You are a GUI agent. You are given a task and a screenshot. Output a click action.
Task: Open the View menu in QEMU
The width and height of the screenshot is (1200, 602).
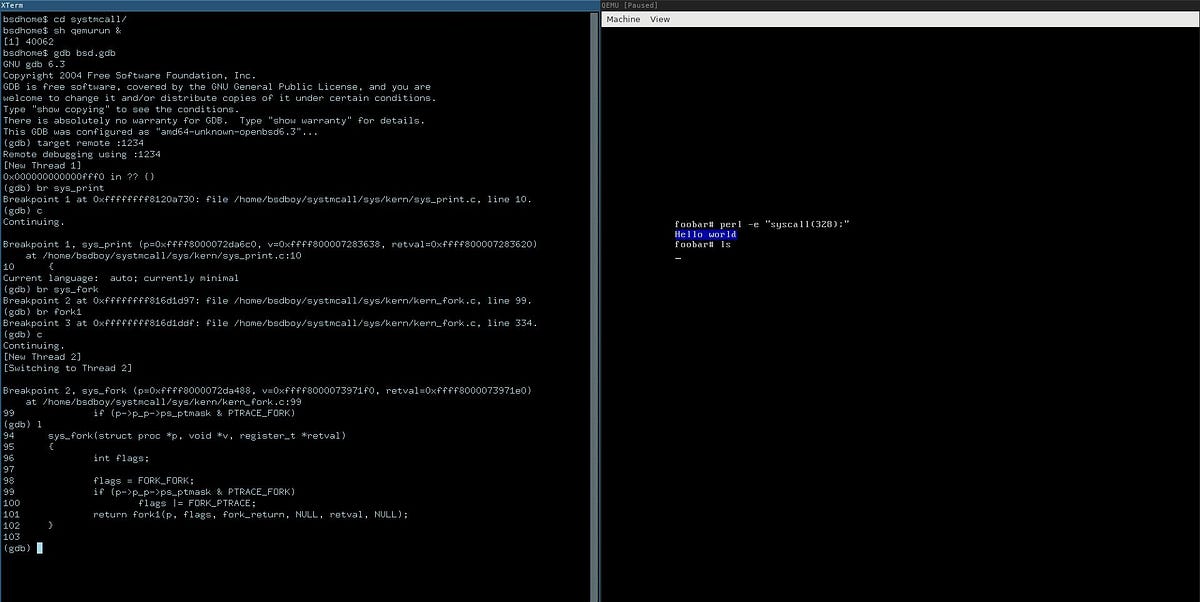pos(658,19)
